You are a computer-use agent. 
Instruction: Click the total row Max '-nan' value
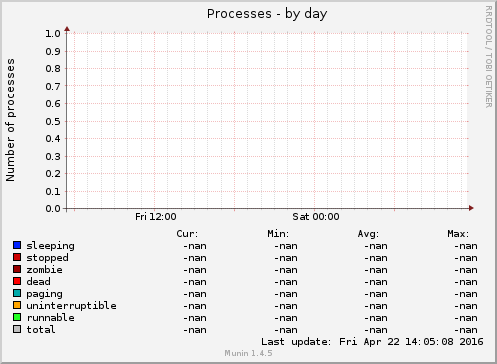pyautogui.click(x=466, y=330)
